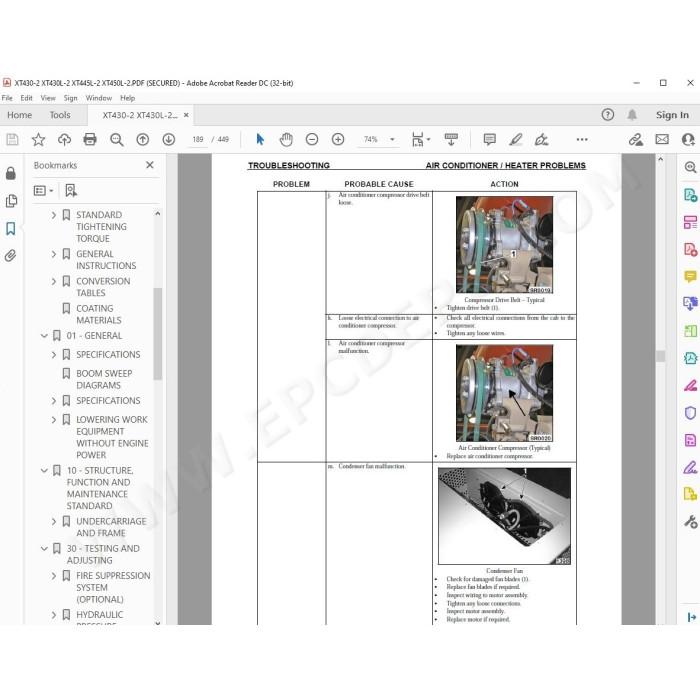Collapse the 01 - GENERAL bookmark

44,336
